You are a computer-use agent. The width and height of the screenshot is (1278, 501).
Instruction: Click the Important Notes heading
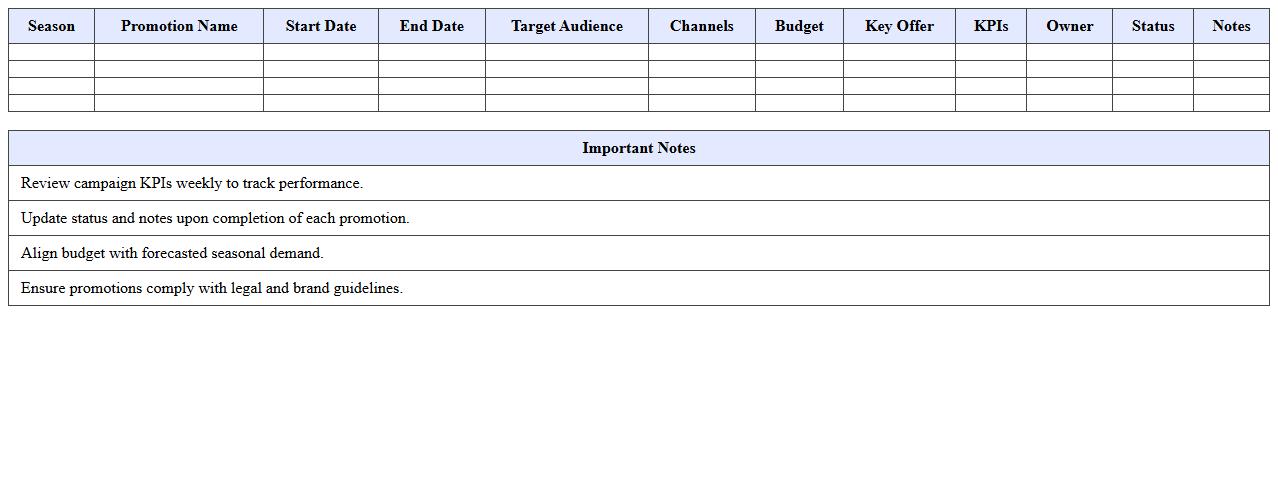click(639, 148)
